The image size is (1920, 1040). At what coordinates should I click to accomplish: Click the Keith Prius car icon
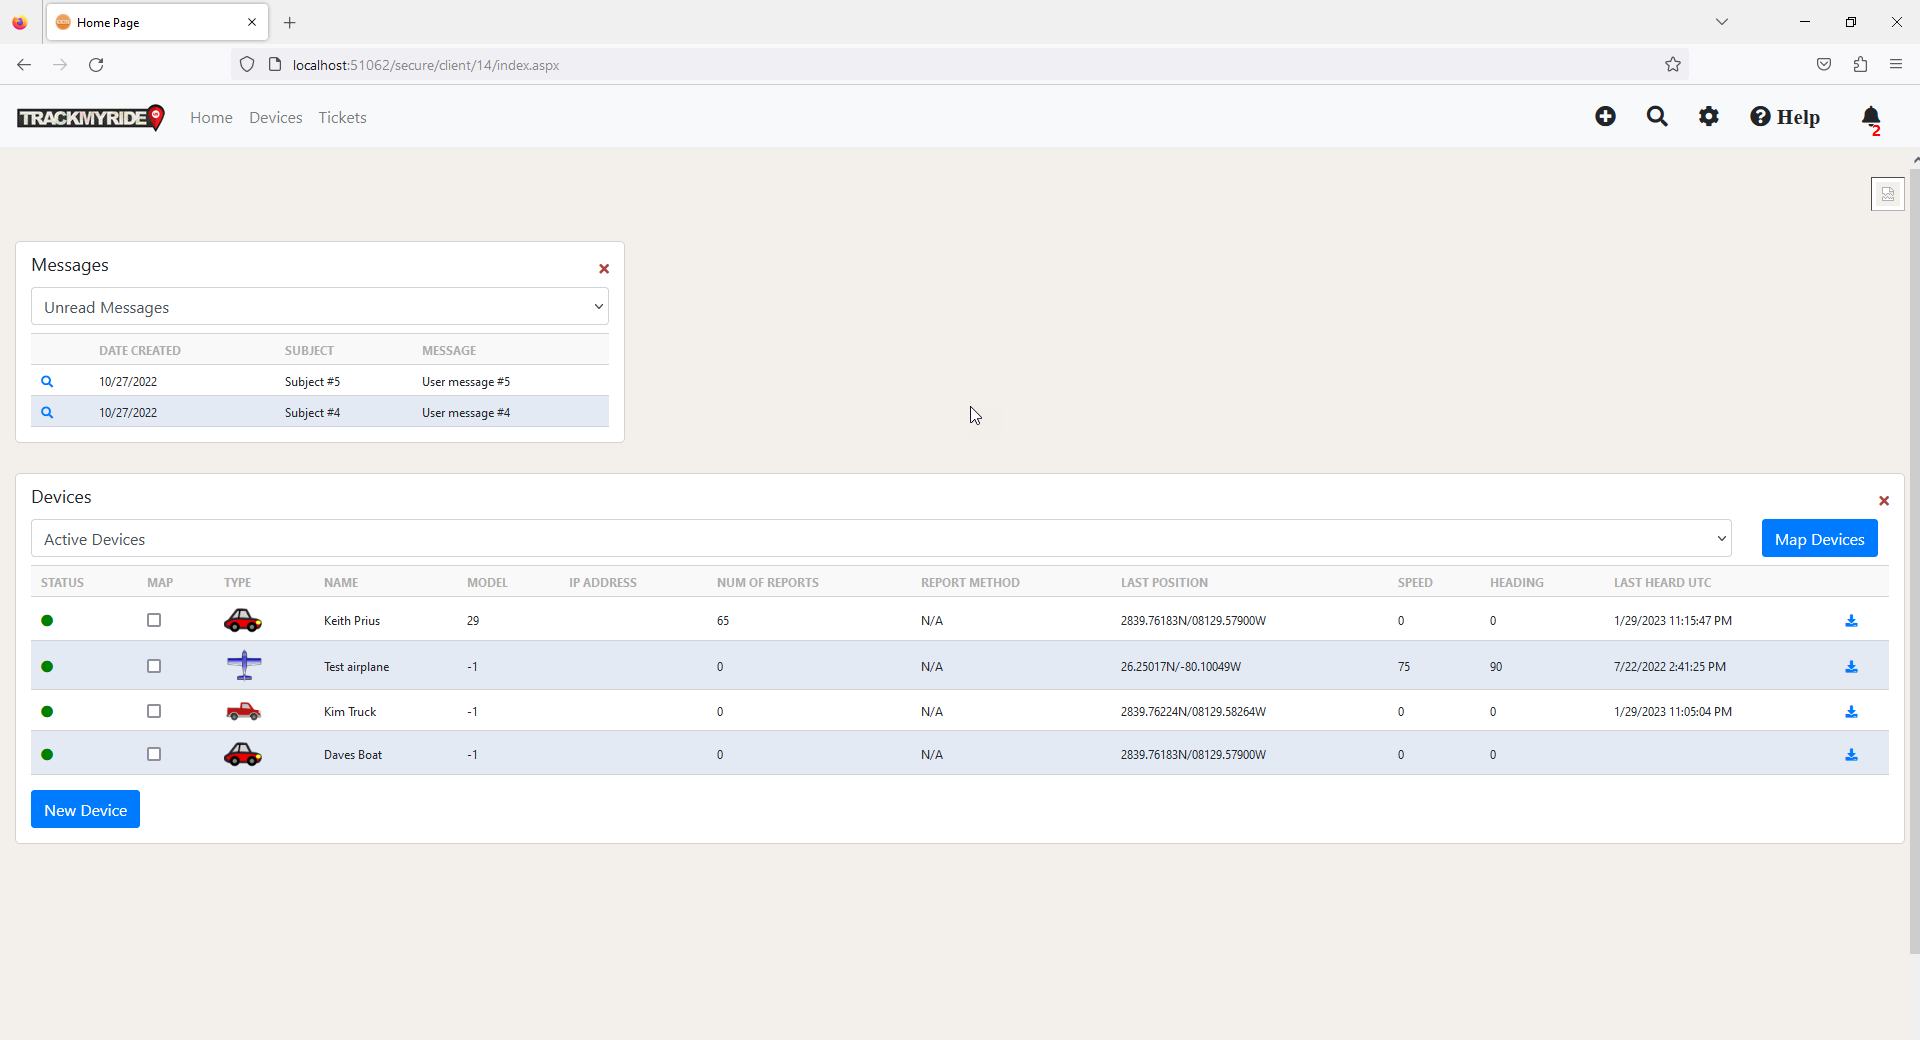(x=243, y=621)
